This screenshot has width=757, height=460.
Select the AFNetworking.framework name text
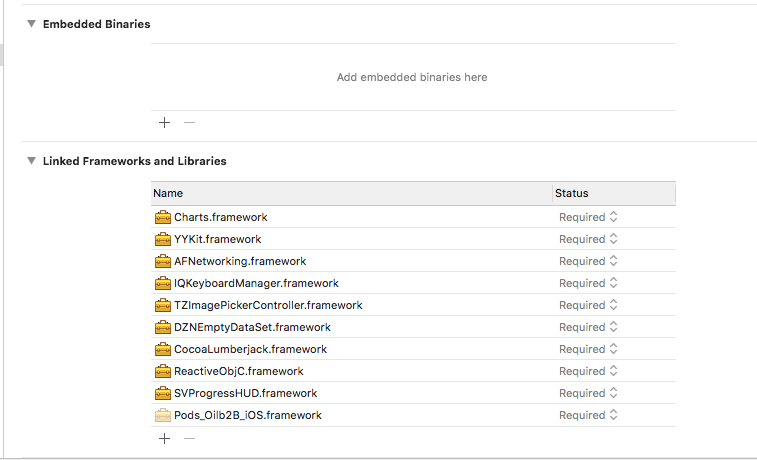240,261
